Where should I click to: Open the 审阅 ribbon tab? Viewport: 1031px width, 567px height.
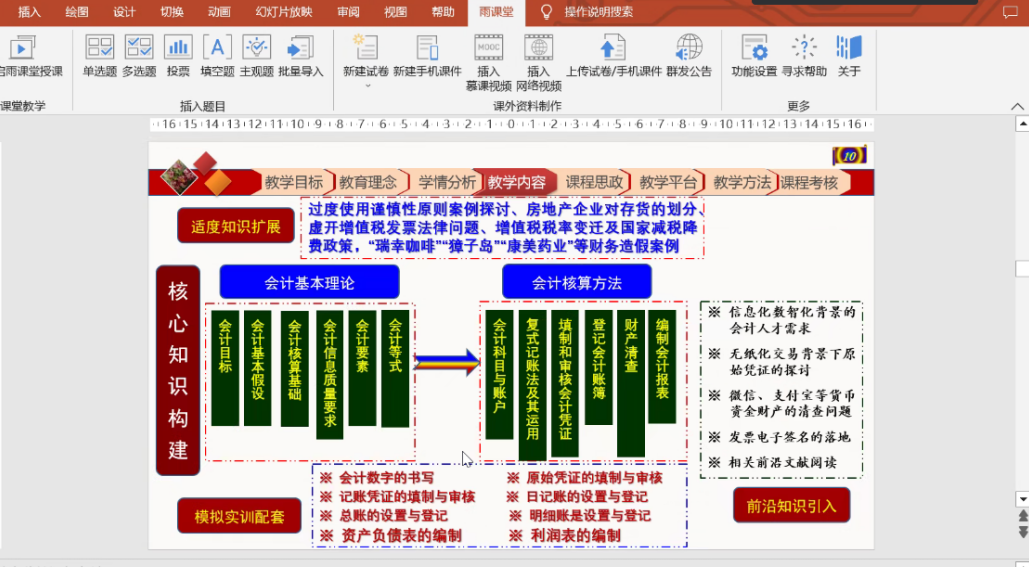pyautogui.click(x=348, y=12)
